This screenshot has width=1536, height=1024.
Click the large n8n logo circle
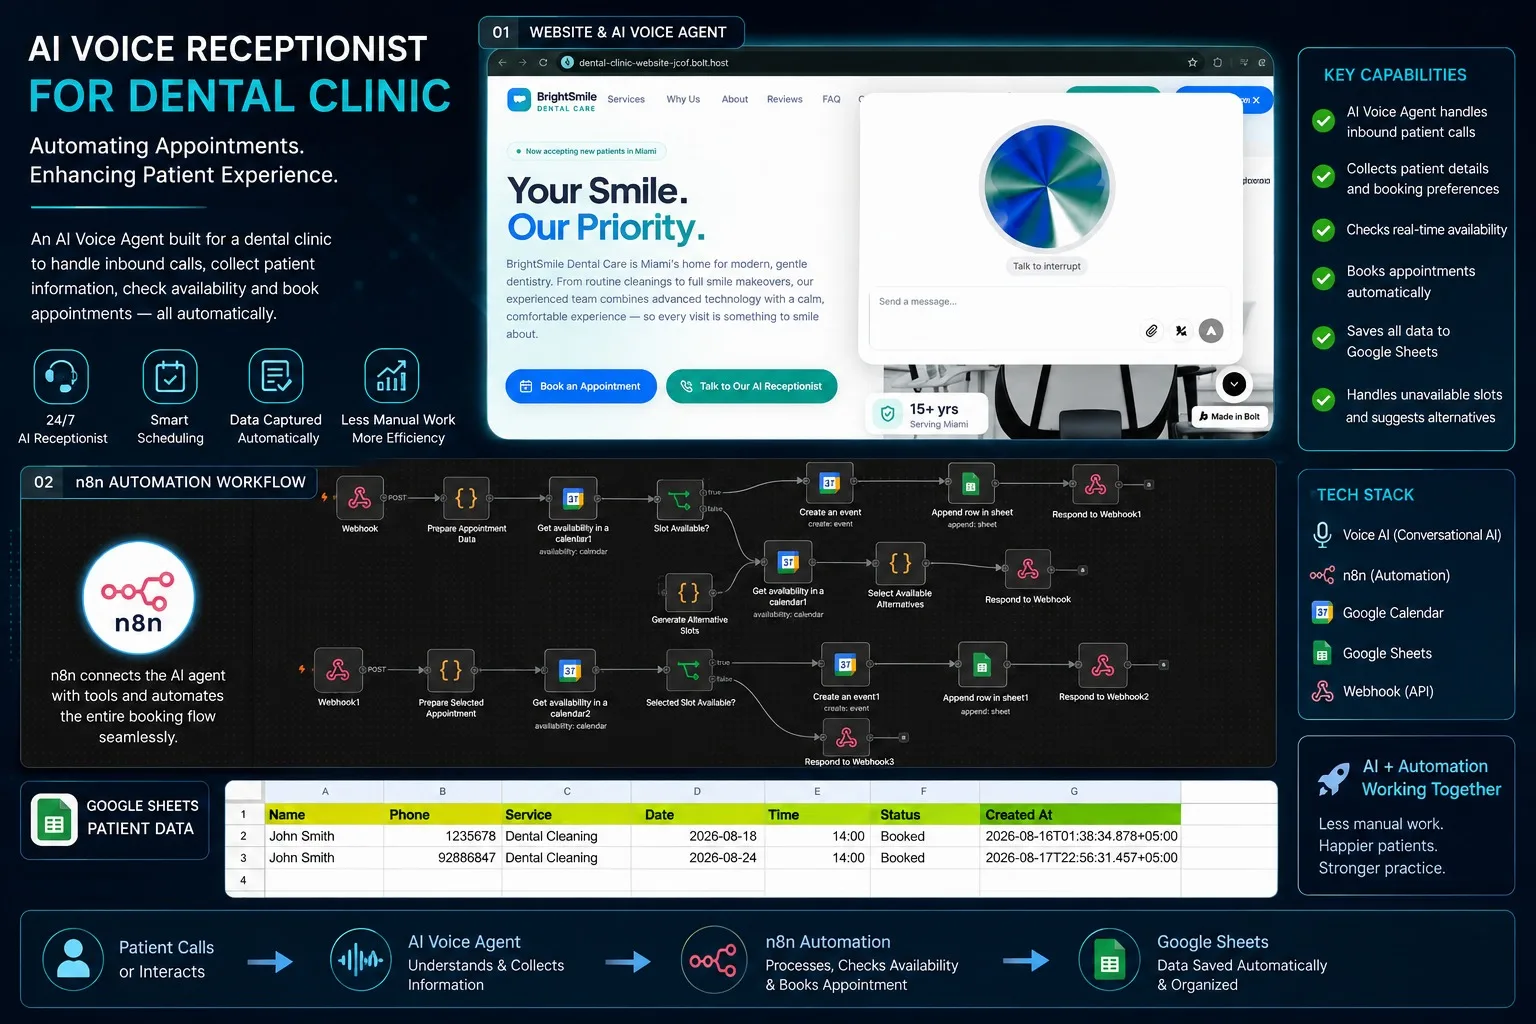138,598
